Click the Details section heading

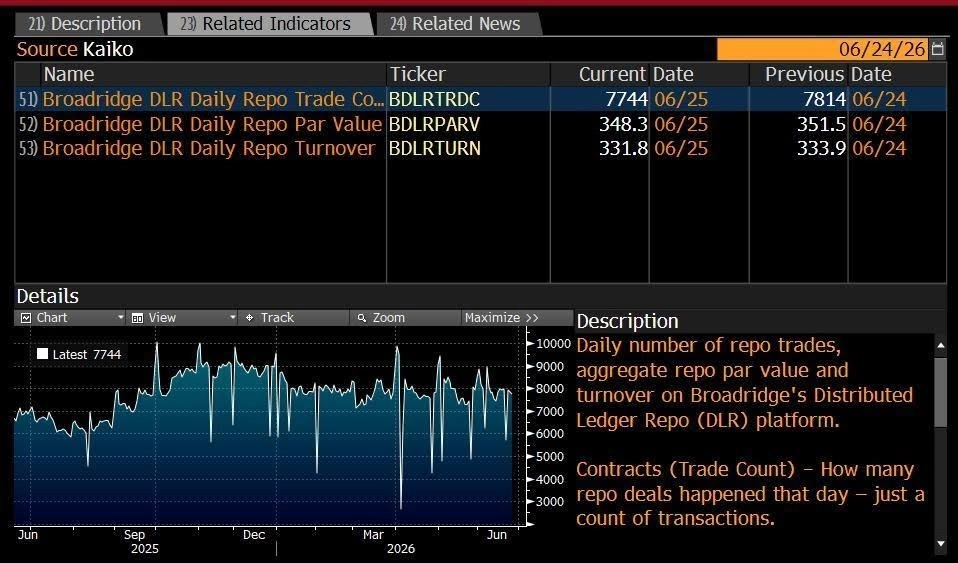tap(48, 296)
